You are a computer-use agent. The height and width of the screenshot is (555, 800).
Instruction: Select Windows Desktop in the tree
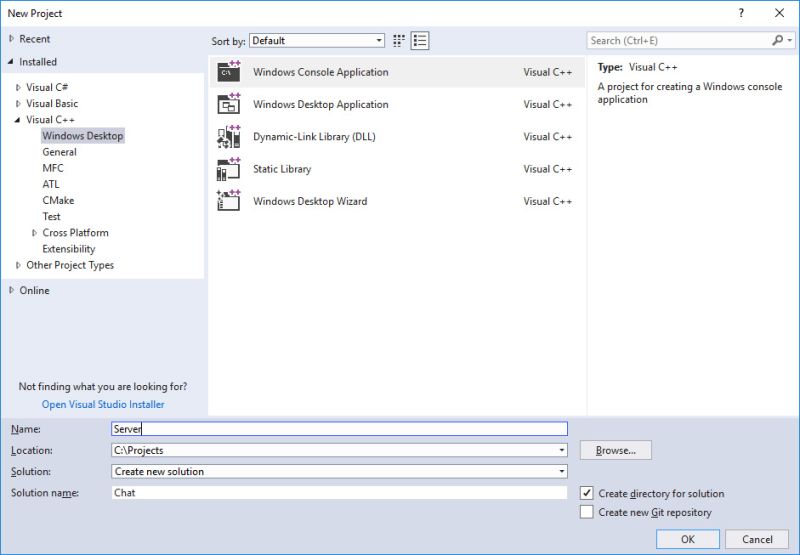(83, 136)
